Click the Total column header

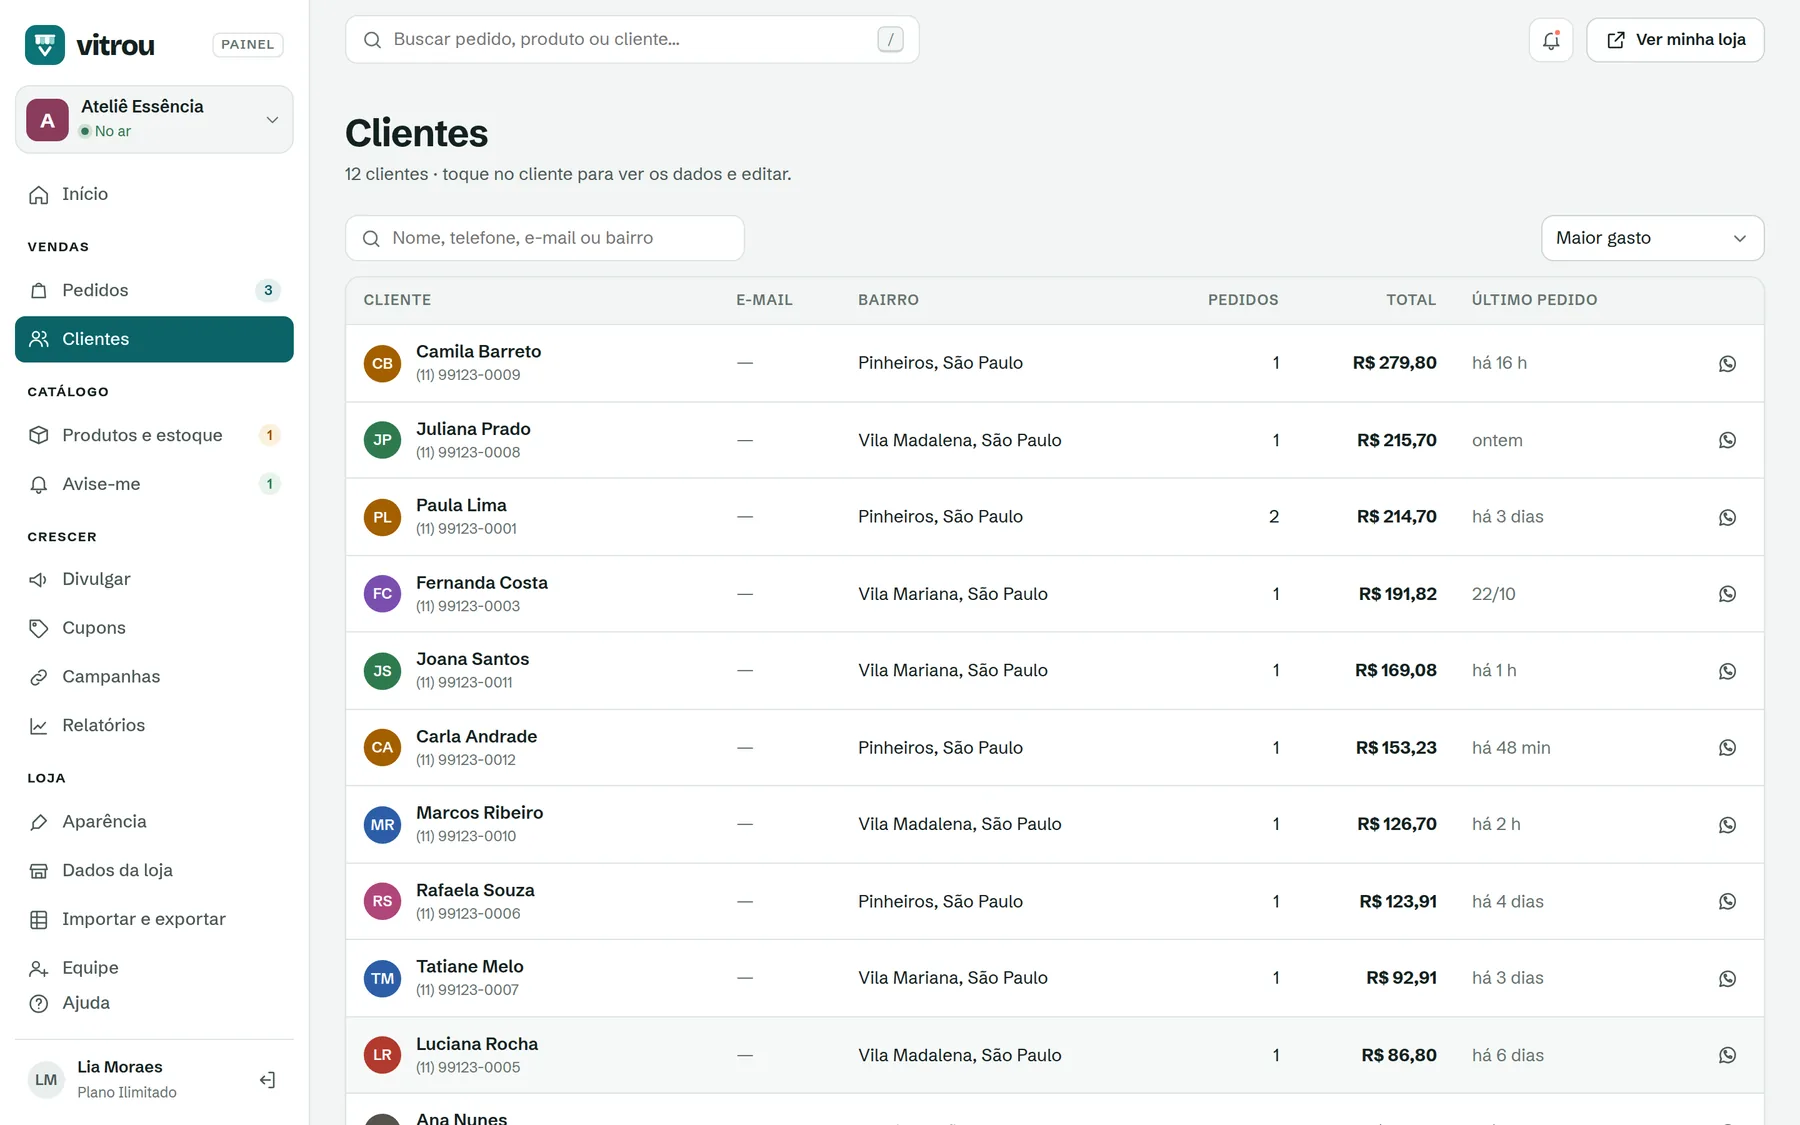(1410, 300)
